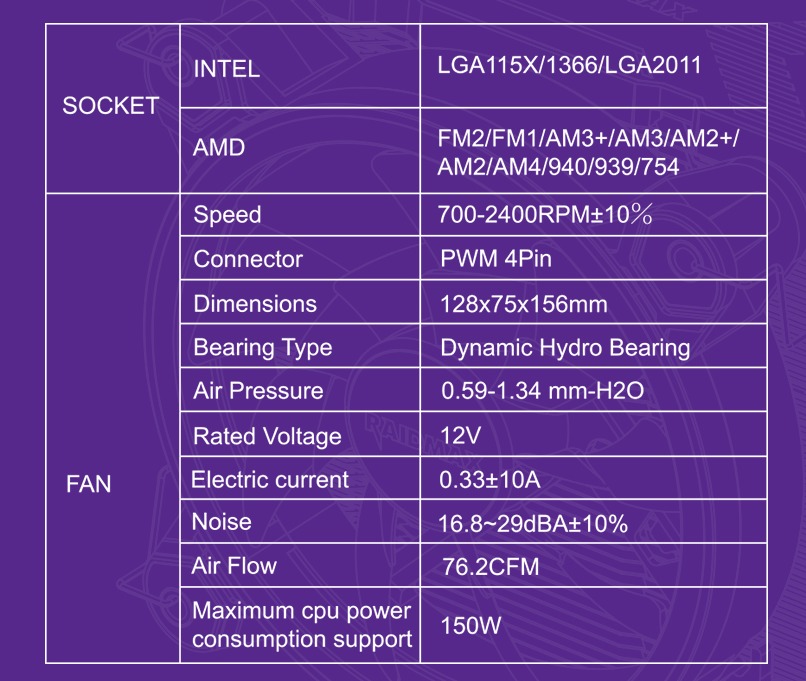Click the FM2/FM1/AM3+ AMD socket list

588,152
